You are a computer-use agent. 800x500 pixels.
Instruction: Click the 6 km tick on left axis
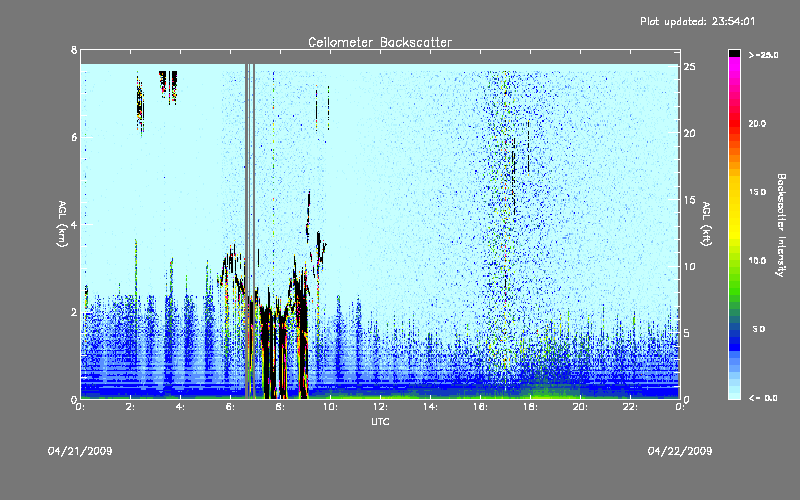(74, 137)
